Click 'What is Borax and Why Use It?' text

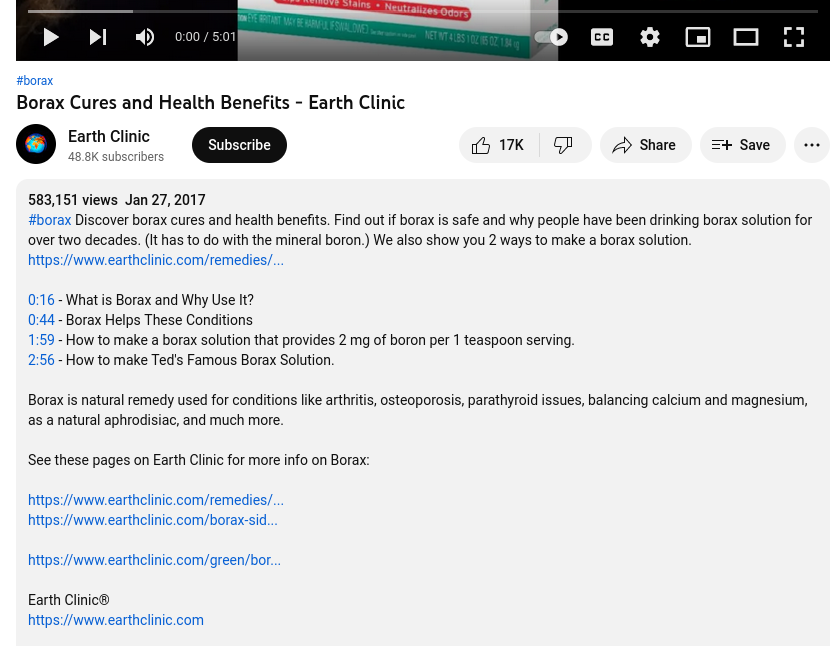(x=160, y=300)
